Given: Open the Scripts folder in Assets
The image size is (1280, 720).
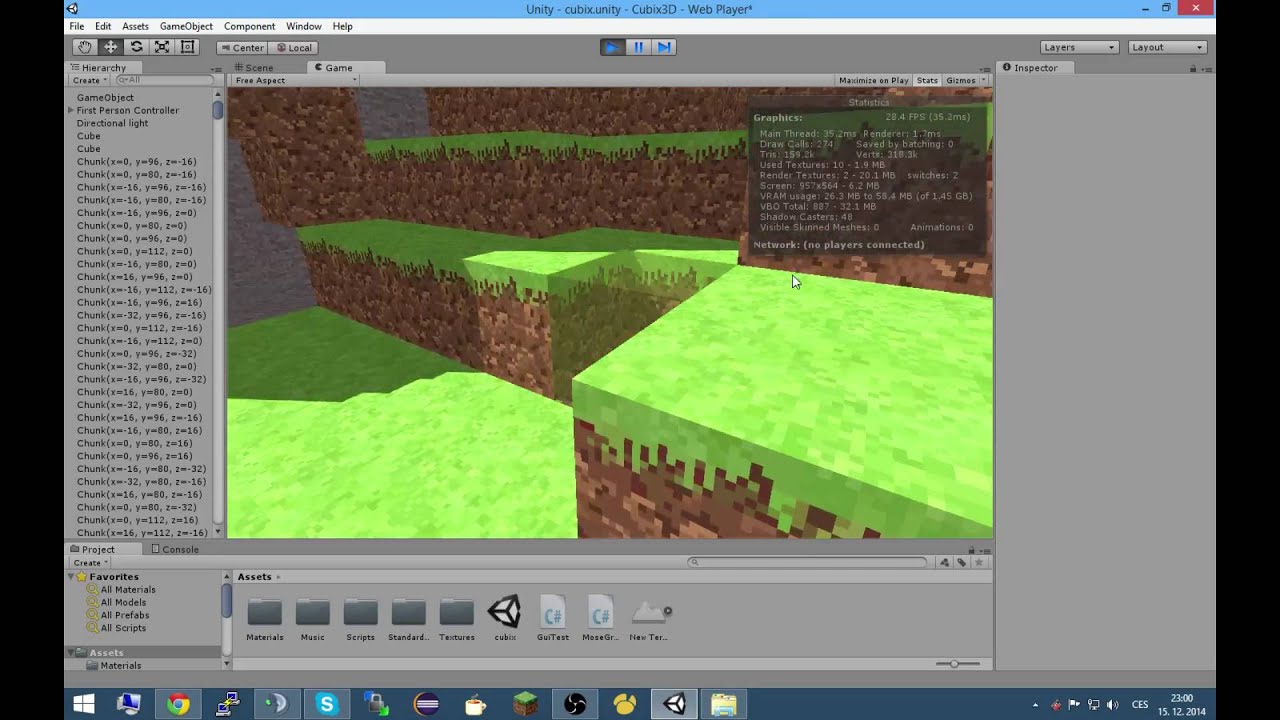Looking at the screenshot, I should pyautogui.click(x=361, y=620).
